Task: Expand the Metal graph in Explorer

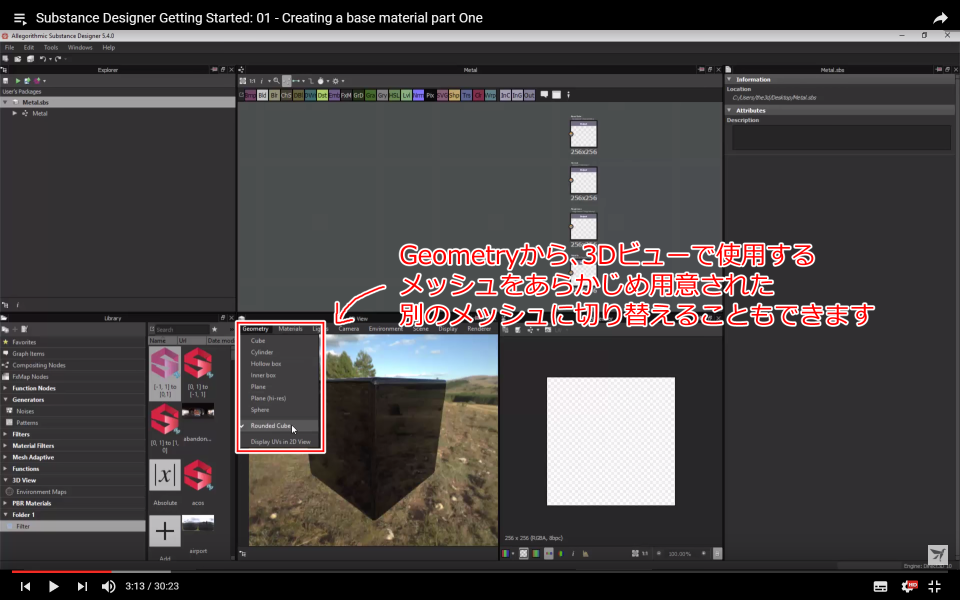Action: [x=15, y=113]
